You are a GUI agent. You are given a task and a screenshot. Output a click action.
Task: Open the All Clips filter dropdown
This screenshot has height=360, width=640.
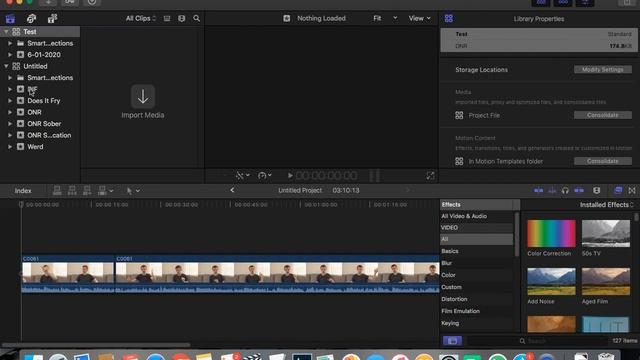click(141, 18)
